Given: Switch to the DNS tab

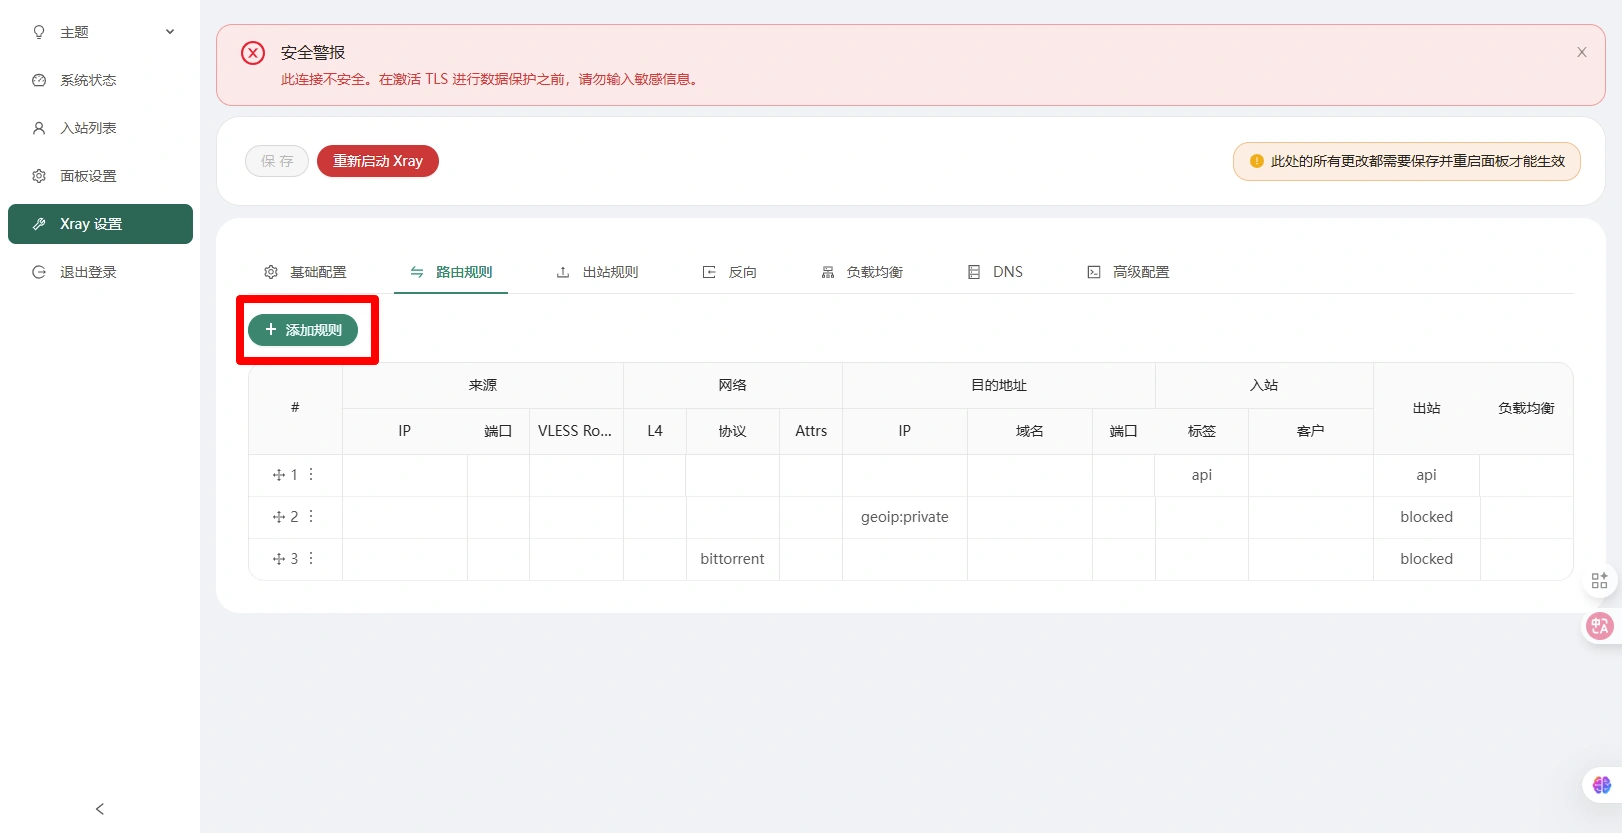Looking at the screenshot, I should [995, 272].
